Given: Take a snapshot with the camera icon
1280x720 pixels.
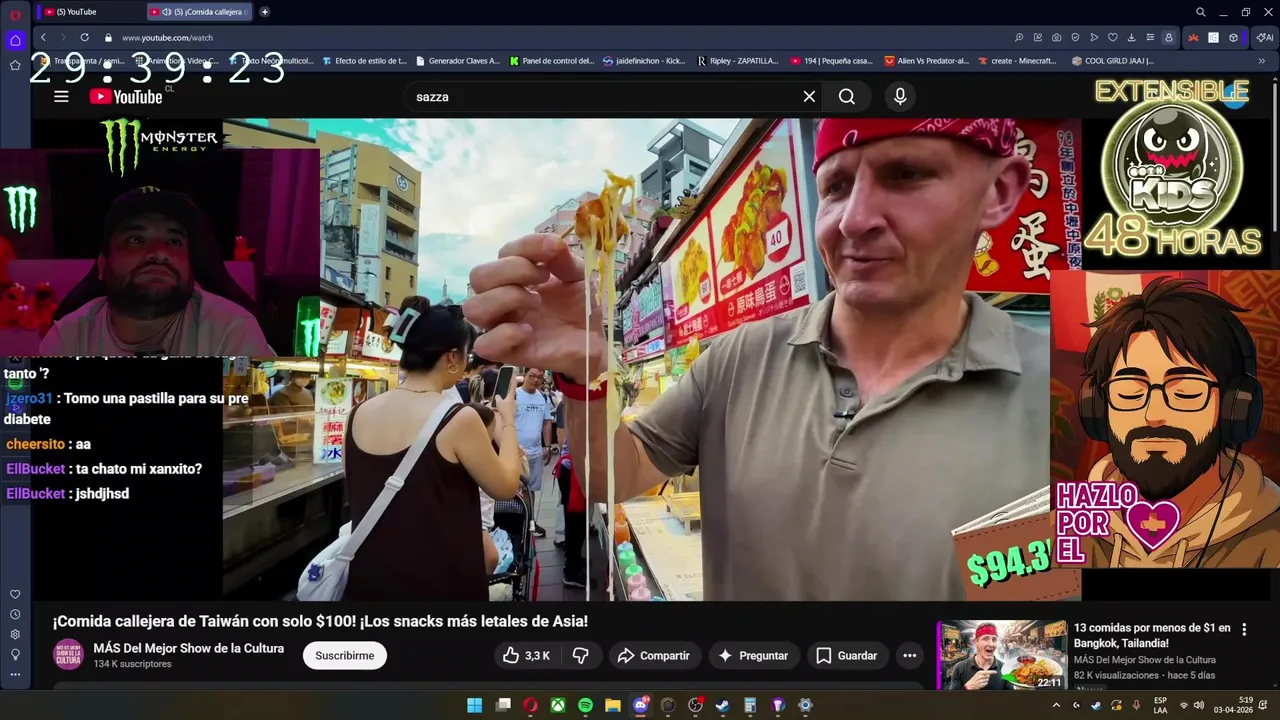Looking at the screenshot, I should [1057, 37].
